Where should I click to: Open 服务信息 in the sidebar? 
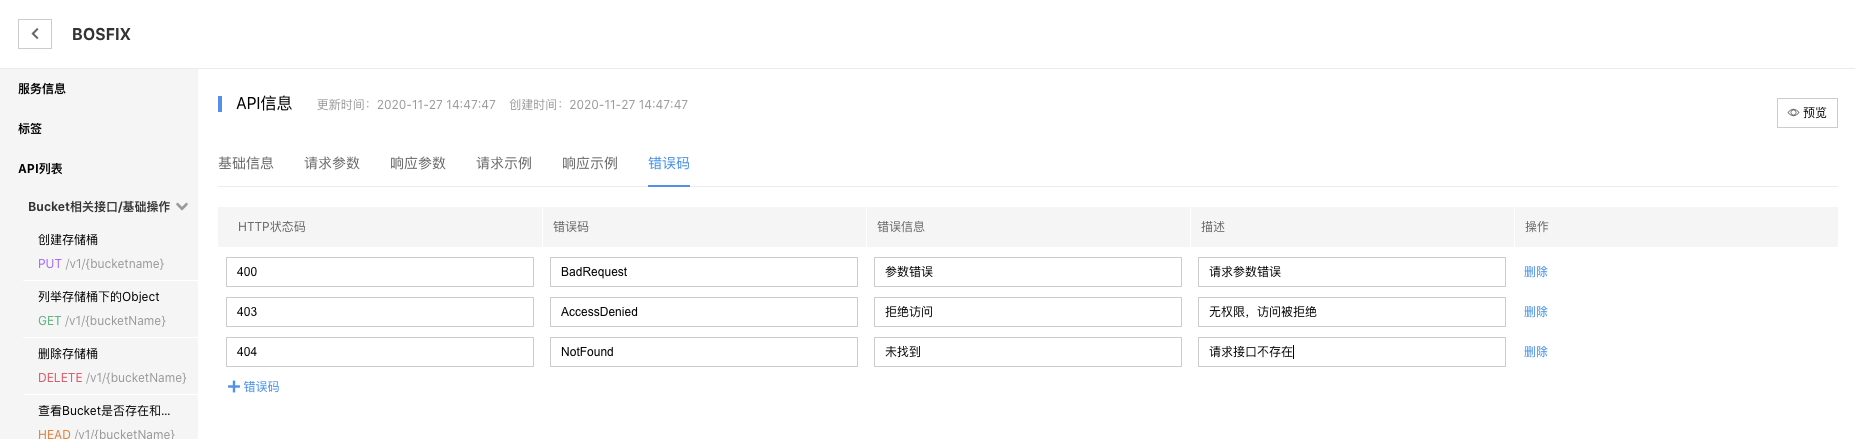(x=42, y=89)
